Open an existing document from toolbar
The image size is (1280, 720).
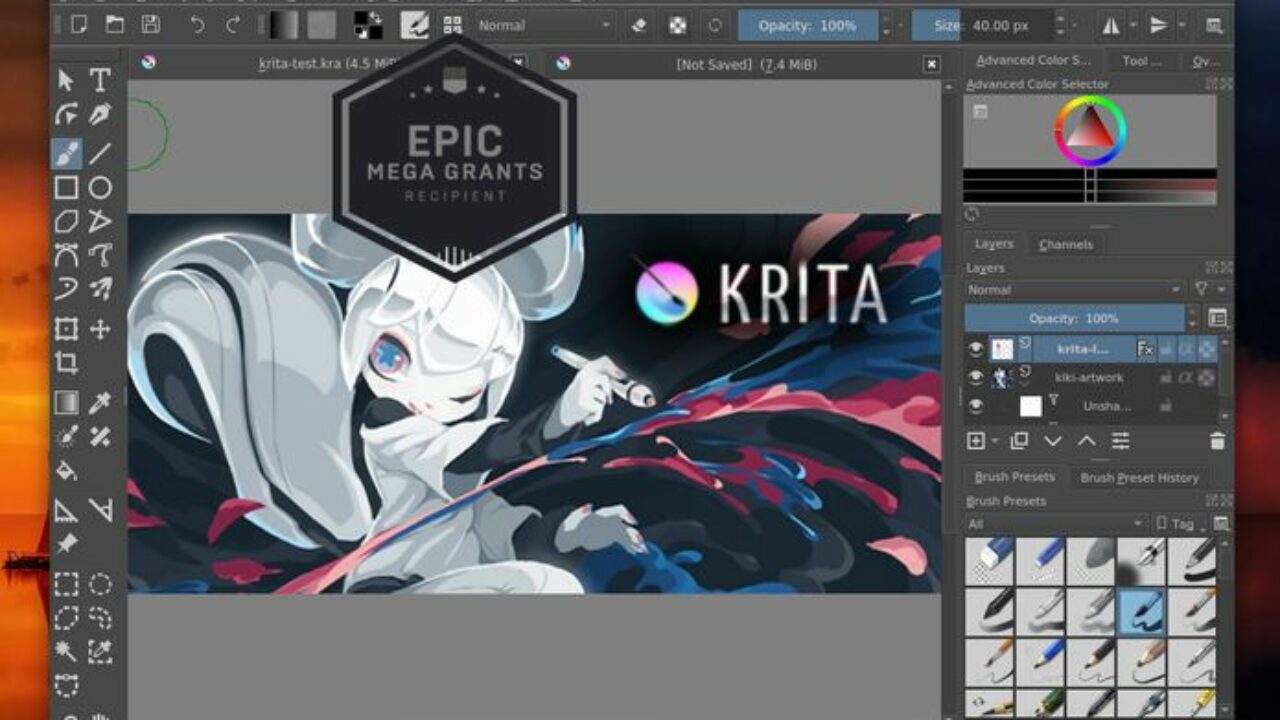coord(115,25)
